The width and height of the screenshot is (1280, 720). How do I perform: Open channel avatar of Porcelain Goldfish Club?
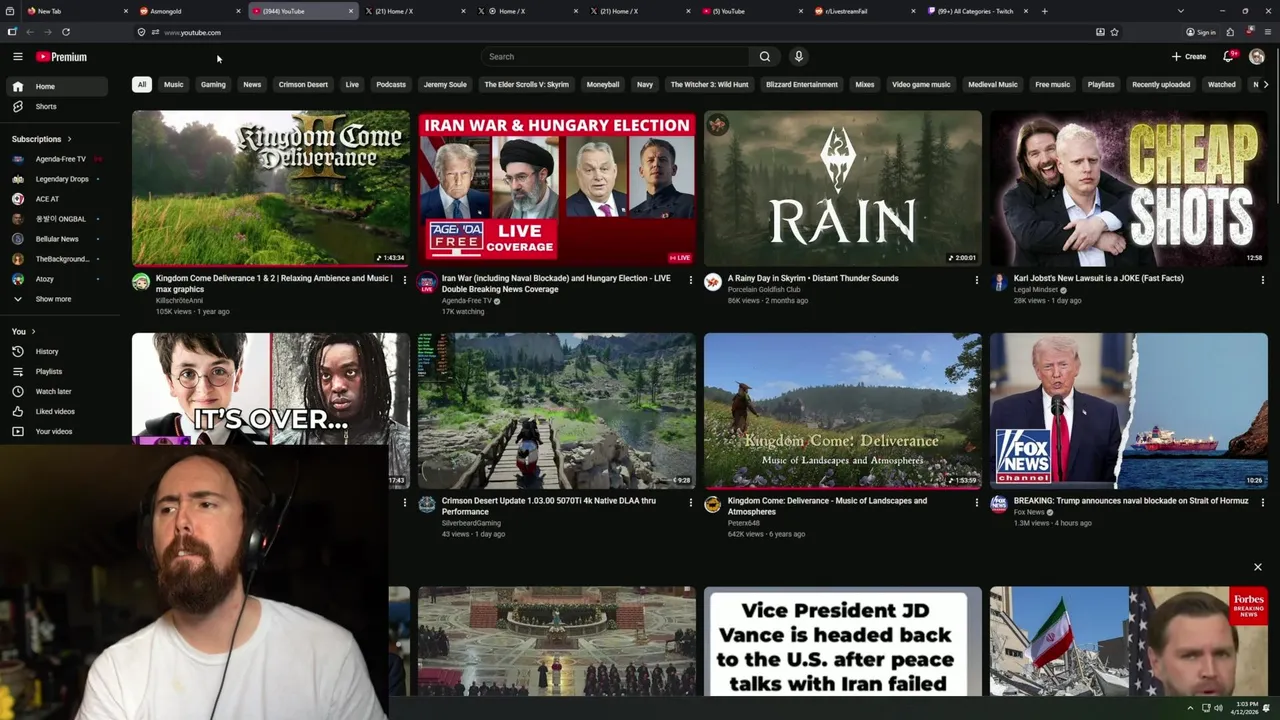pos(712,283)
